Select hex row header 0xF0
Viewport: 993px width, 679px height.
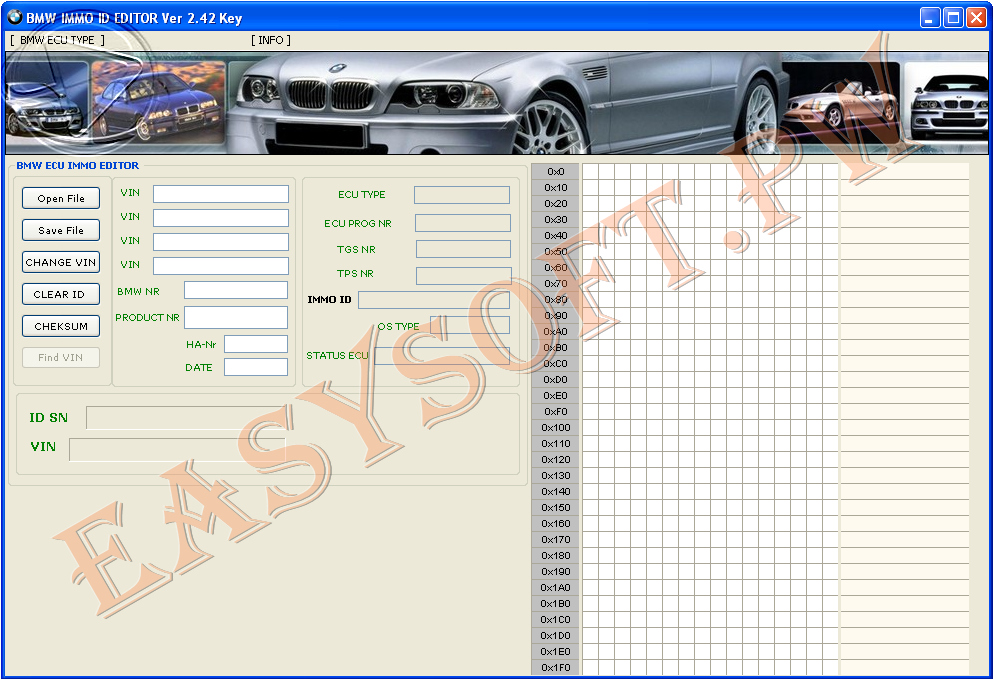tap(555, 412)
